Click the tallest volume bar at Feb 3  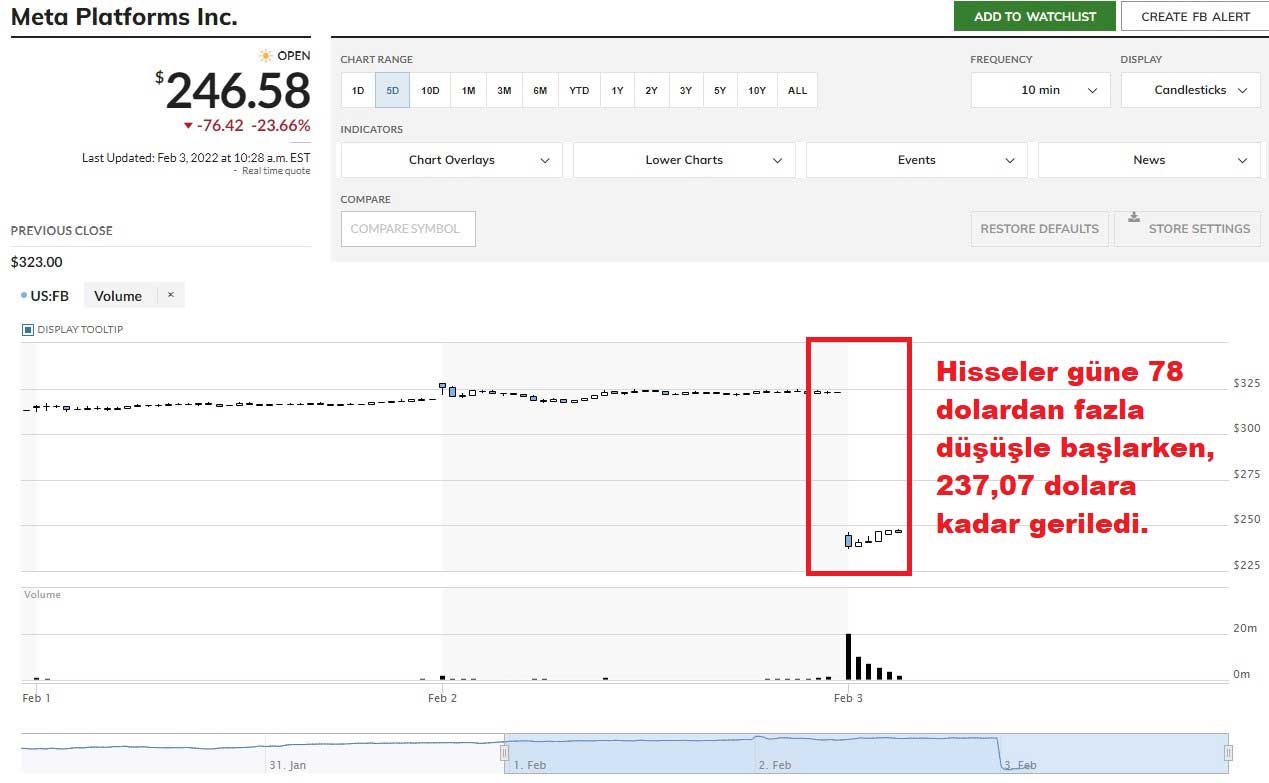coord(848,656)
